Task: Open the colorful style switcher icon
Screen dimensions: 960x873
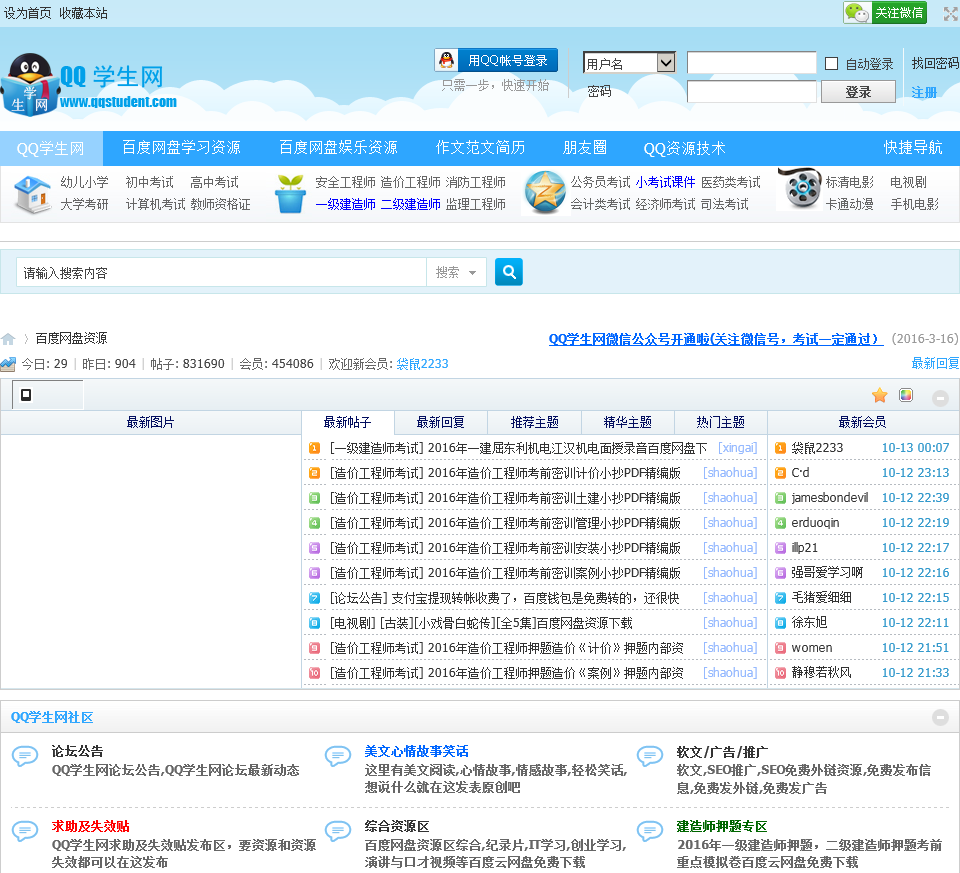Action: pos(906,395)
